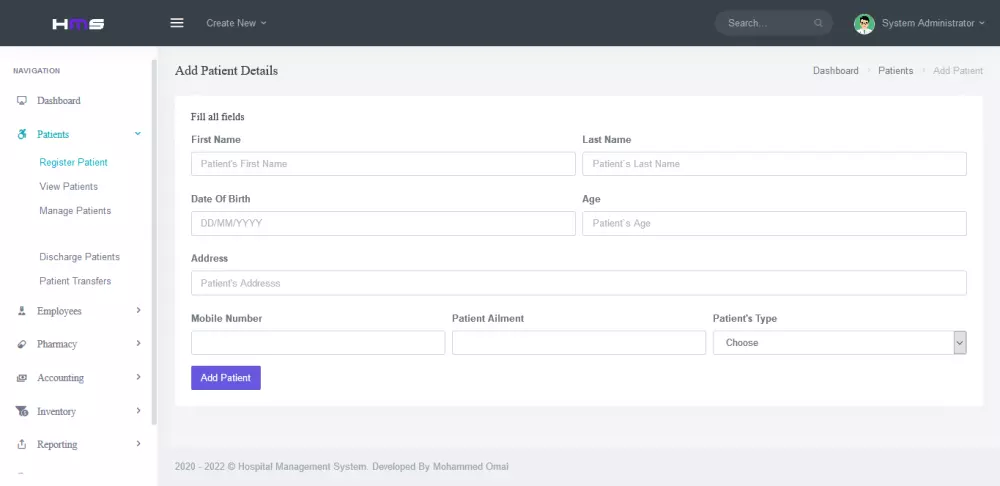Click the Date Of Birth field

[383, 224]
